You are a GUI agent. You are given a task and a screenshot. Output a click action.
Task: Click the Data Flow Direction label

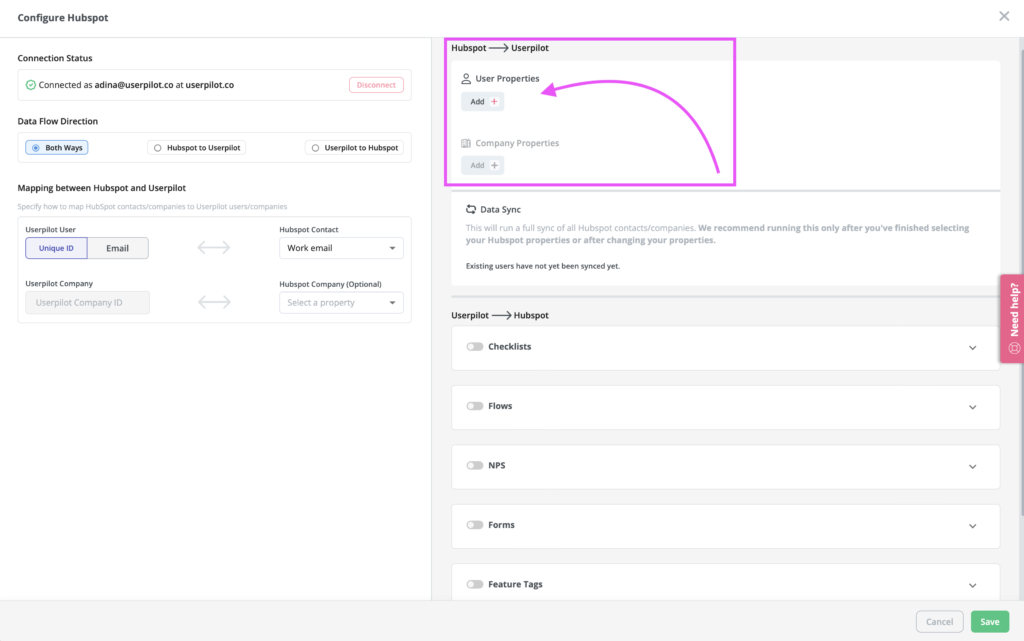coord(57,121)
